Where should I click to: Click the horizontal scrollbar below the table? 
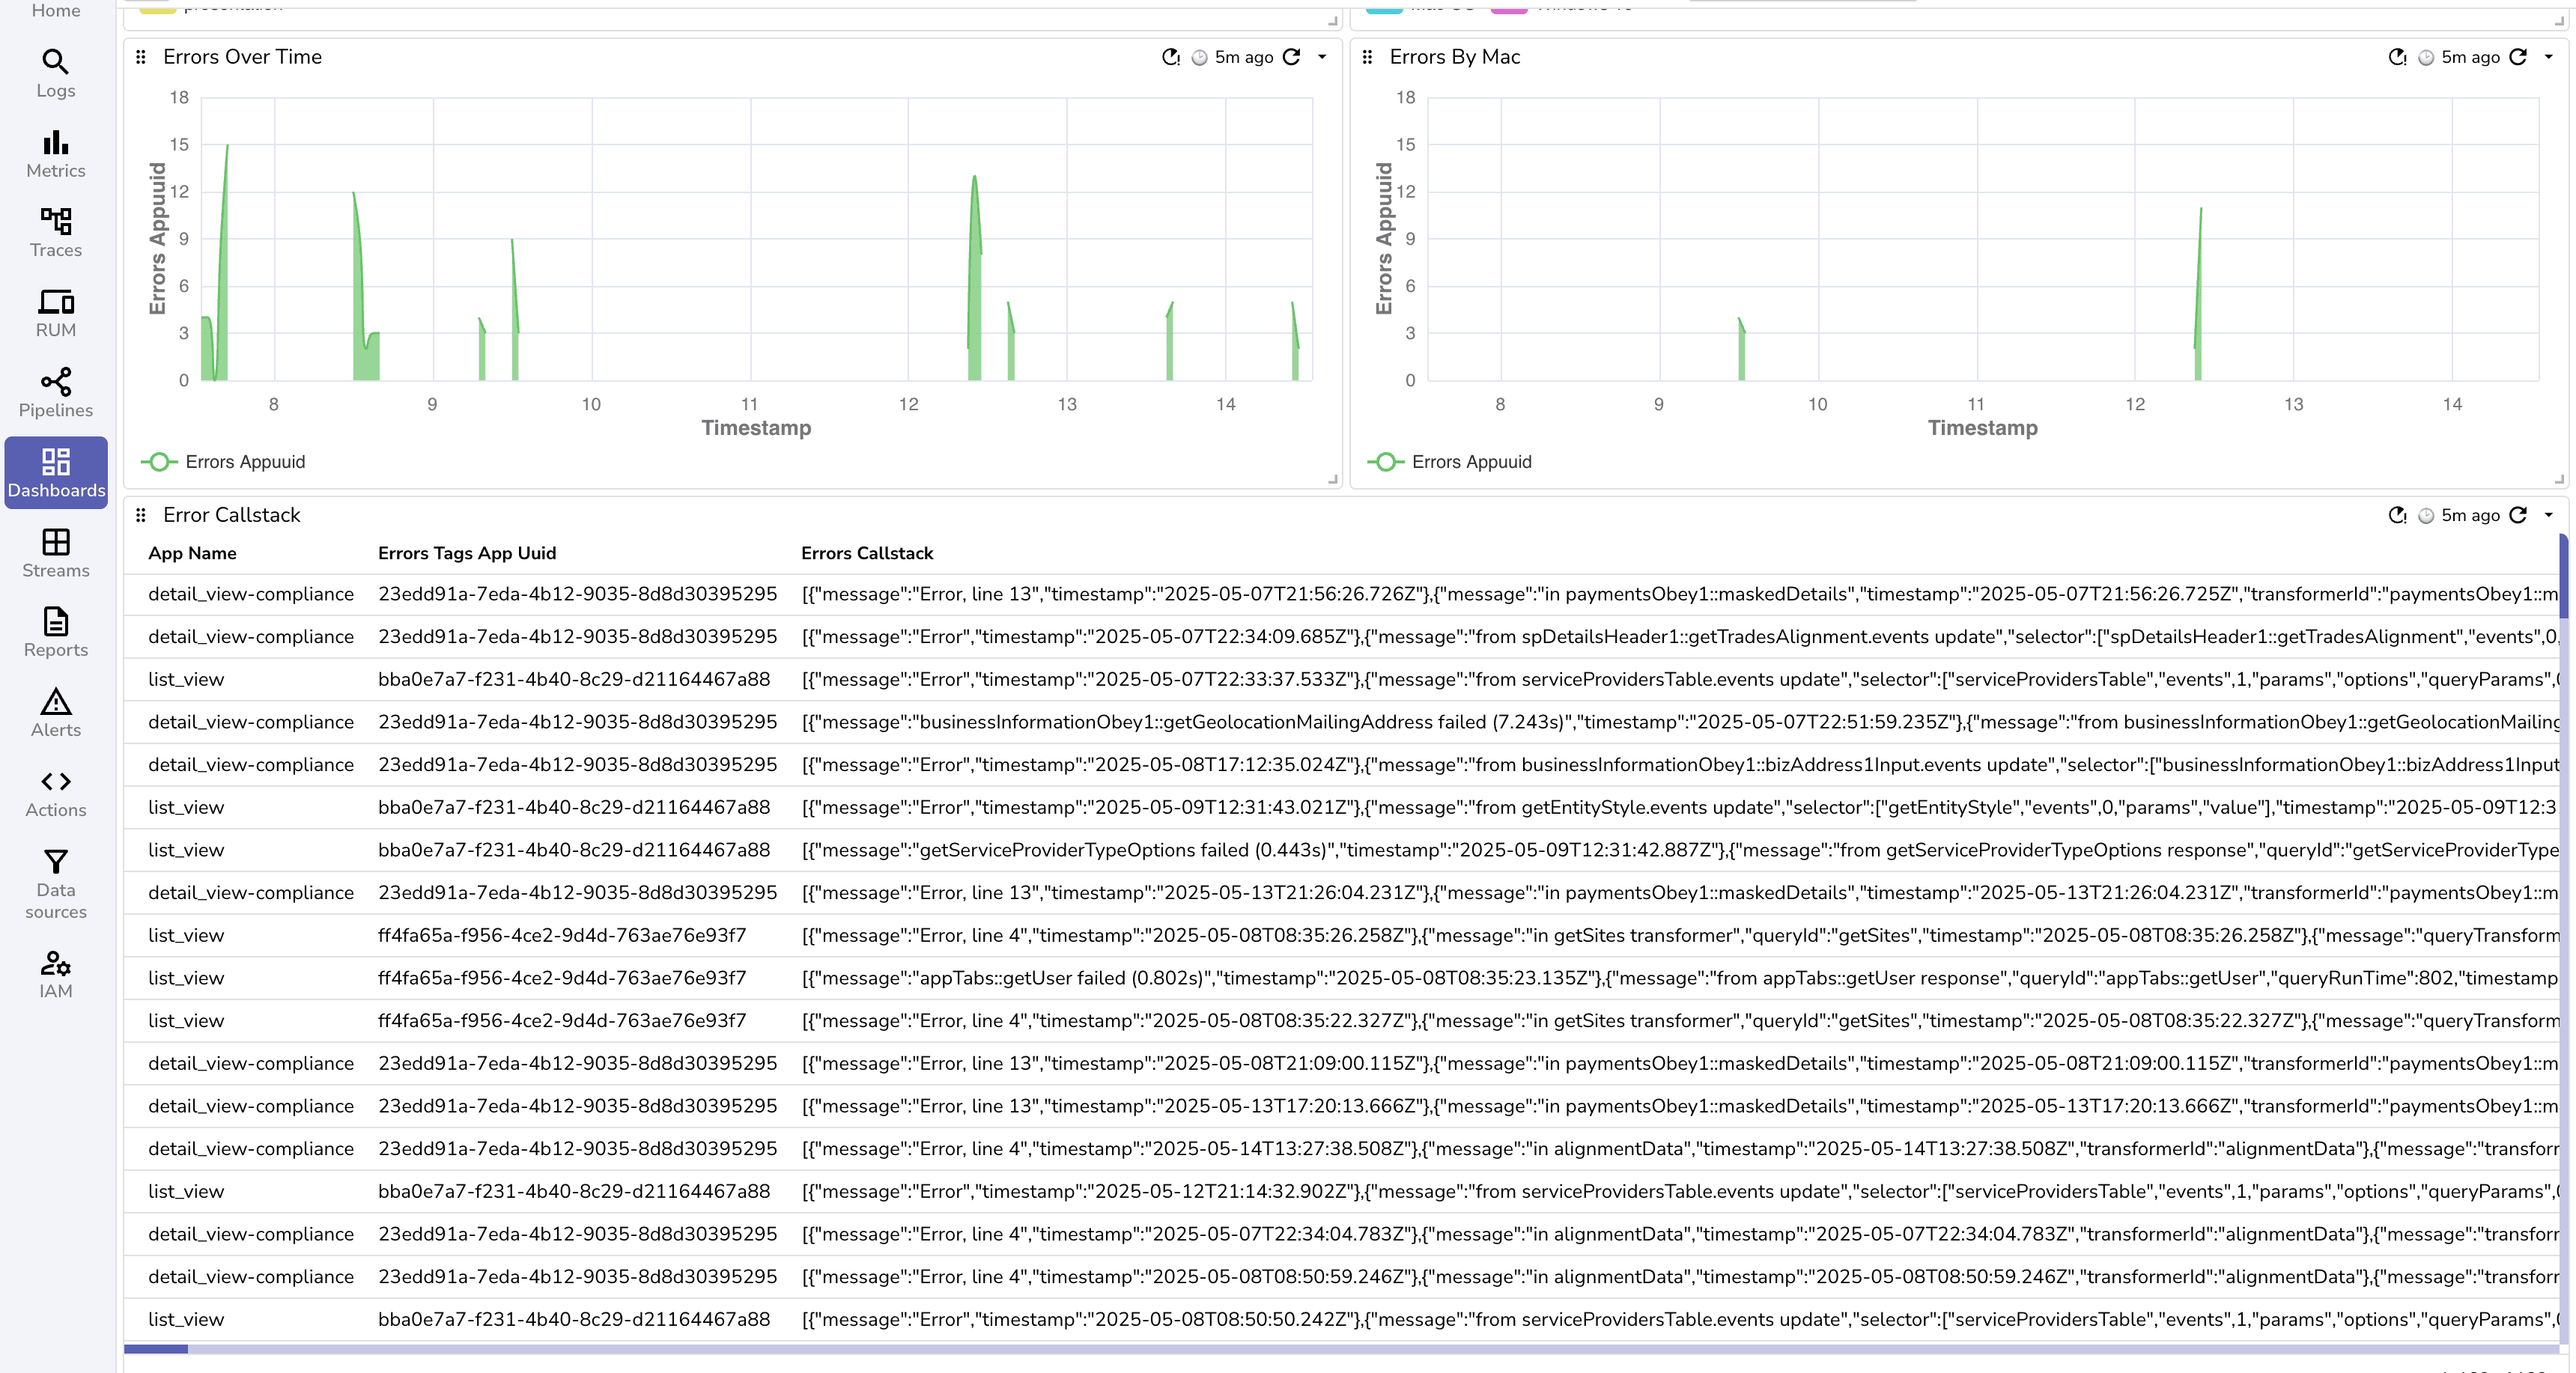pyautogui.click(x=400, y=1350)
